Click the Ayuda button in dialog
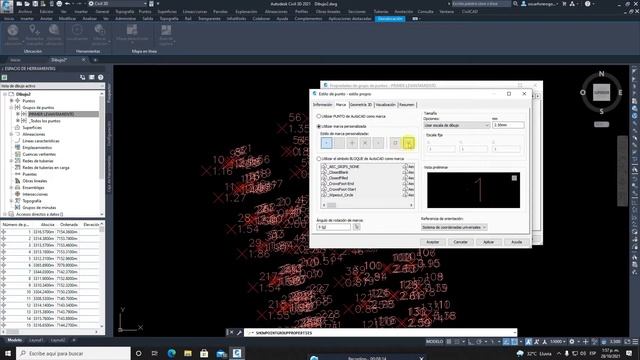 (516, 242)
